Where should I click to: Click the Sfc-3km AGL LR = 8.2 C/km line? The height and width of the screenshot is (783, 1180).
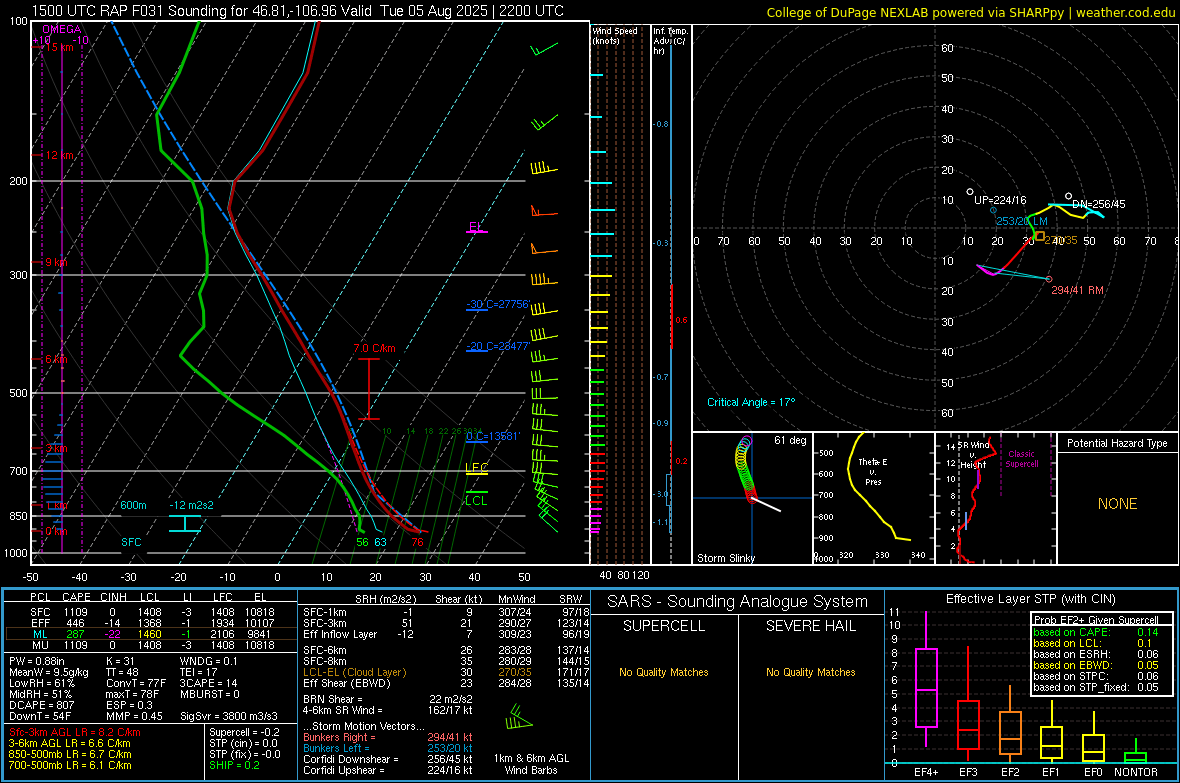coord(75,732)
